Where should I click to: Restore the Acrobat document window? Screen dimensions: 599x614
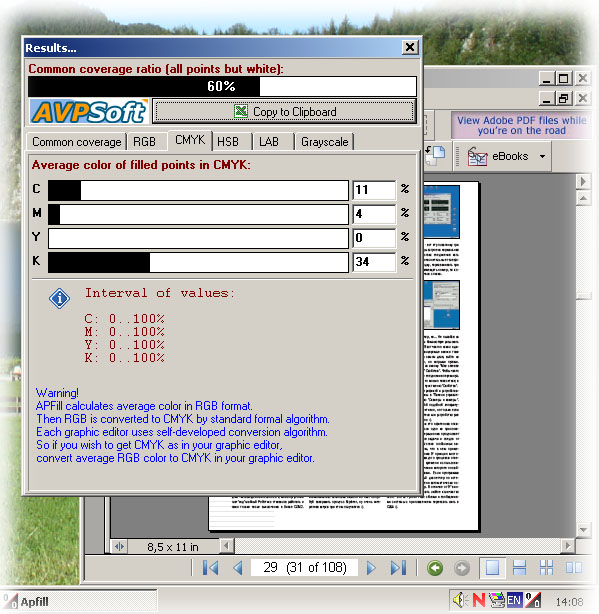point(564,98)
